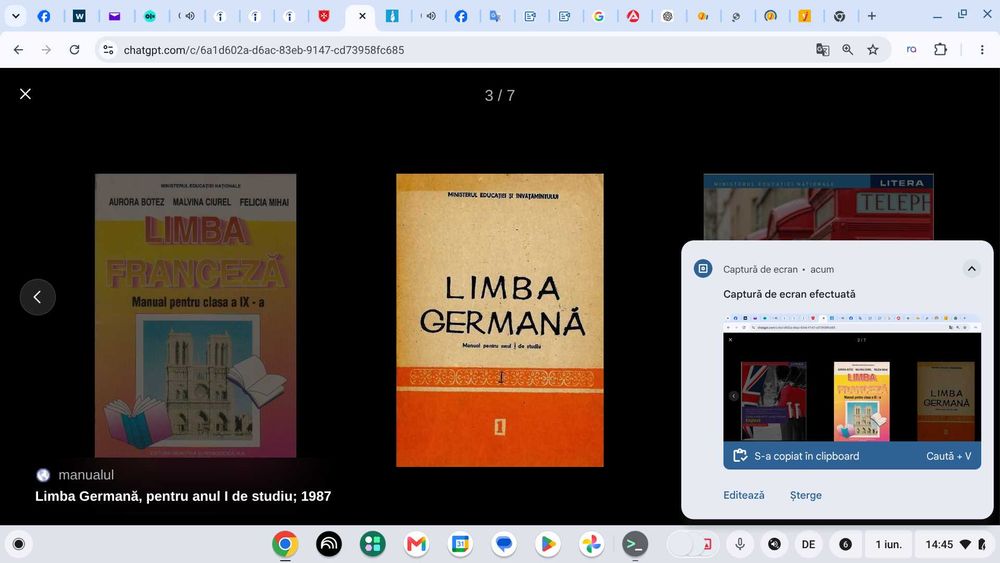Switch to the W (Word) tab
Image resolution: width=1000 pixels, height=563 pixels.
pyautogui.click(x=79, y=16)
